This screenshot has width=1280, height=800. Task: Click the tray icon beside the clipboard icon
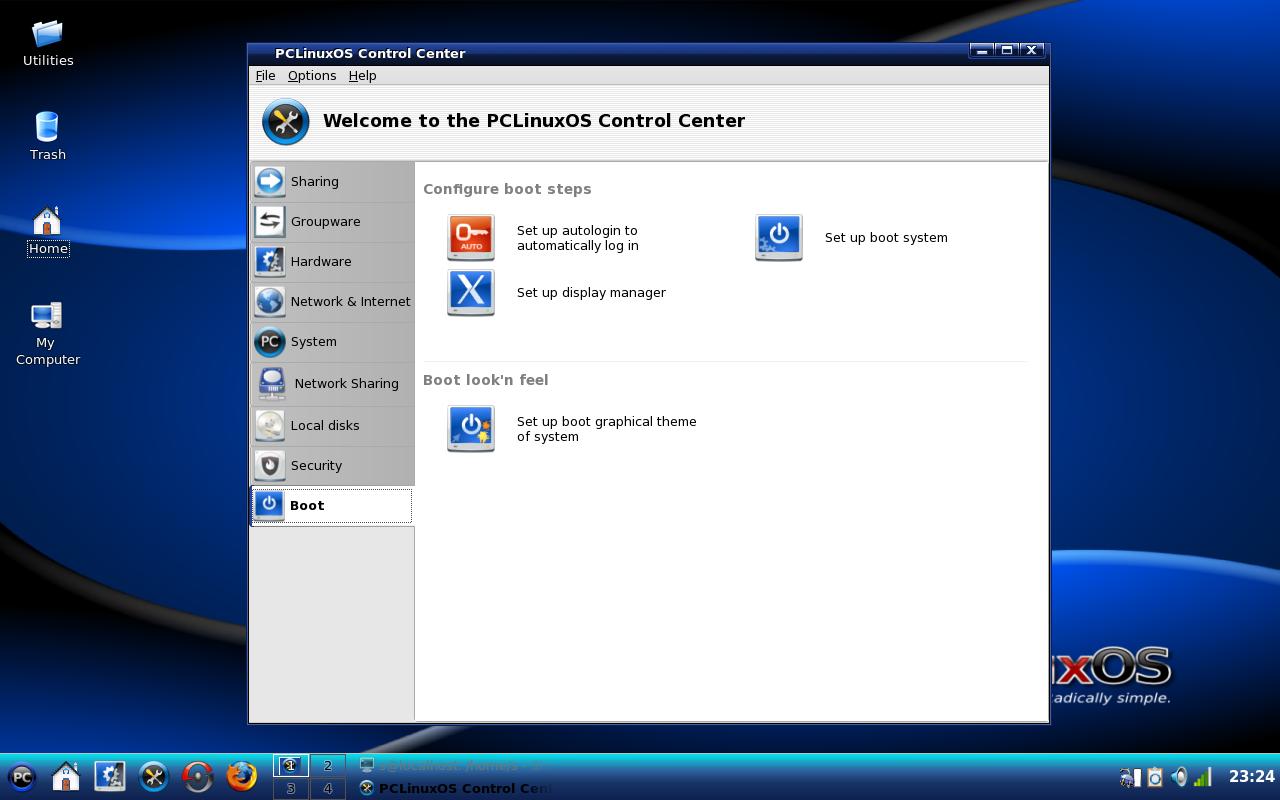(x=1130, y=777)
